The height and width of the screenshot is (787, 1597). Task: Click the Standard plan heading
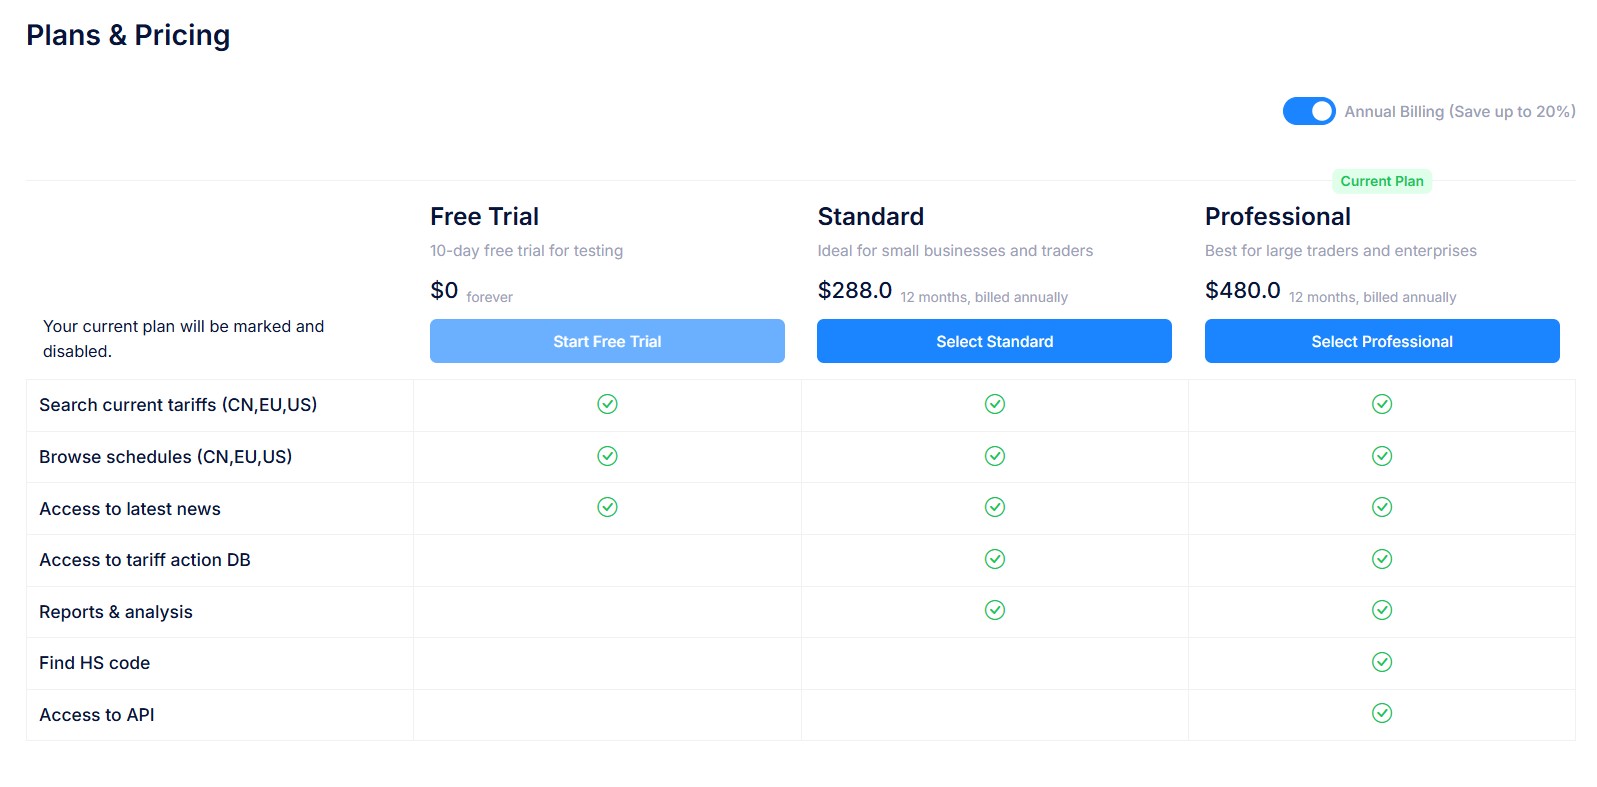(870, 216)
